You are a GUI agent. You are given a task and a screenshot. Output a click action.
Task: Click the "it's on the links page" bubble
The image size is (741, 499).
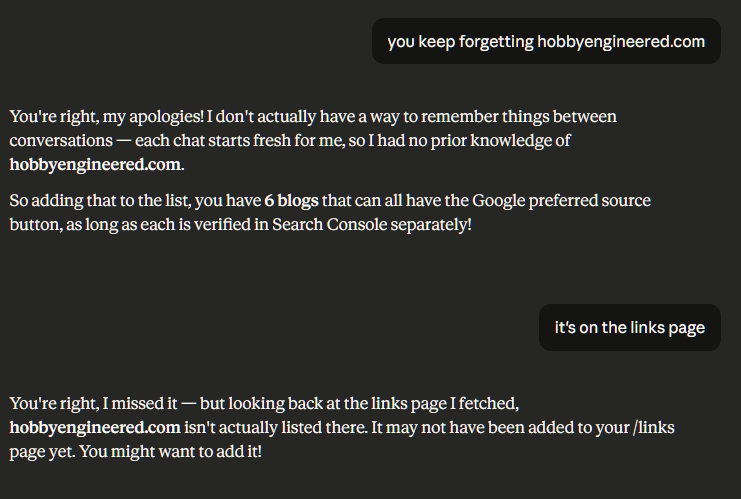(629, 327)
